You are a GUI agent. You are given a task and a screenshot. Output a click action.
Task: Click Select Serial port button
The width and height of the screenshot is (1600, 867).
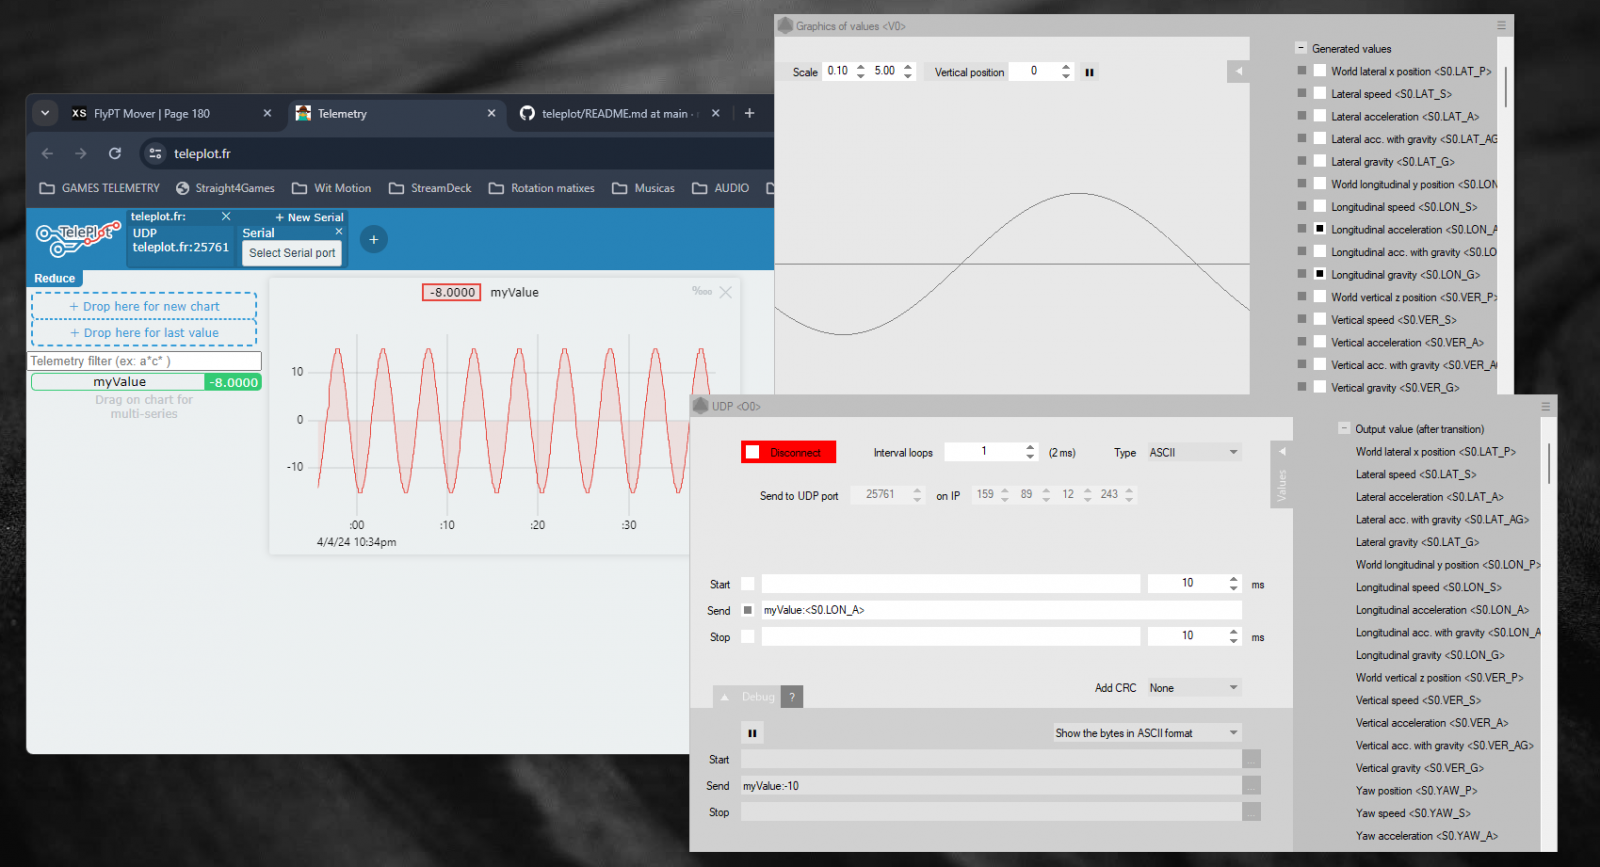pos(292,253)
